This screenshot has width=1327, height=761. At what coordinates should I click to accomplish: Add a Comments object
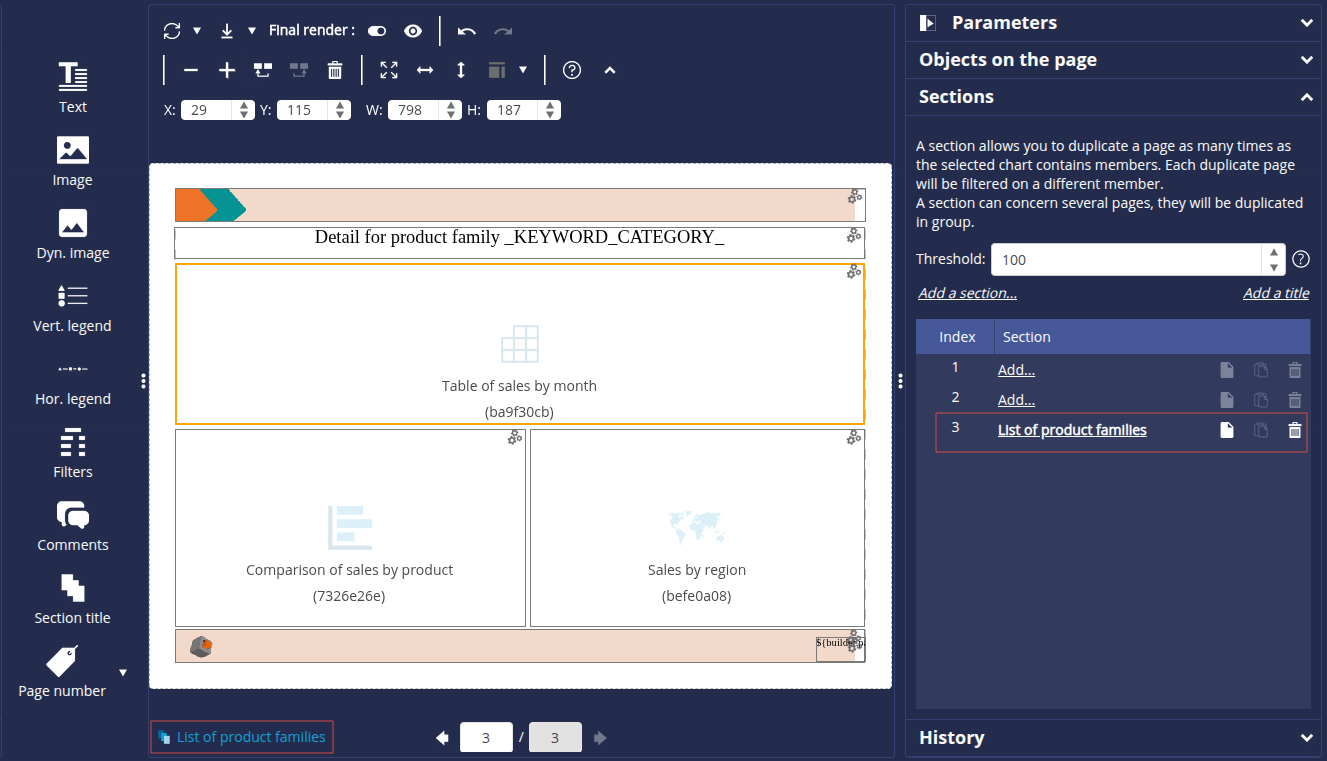pos(72,525)
